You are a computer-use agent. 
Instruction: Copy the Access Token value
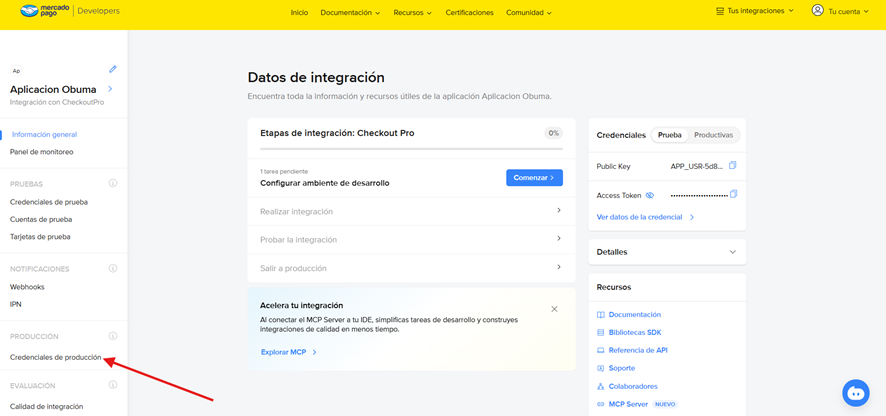[x=733, y=195]
